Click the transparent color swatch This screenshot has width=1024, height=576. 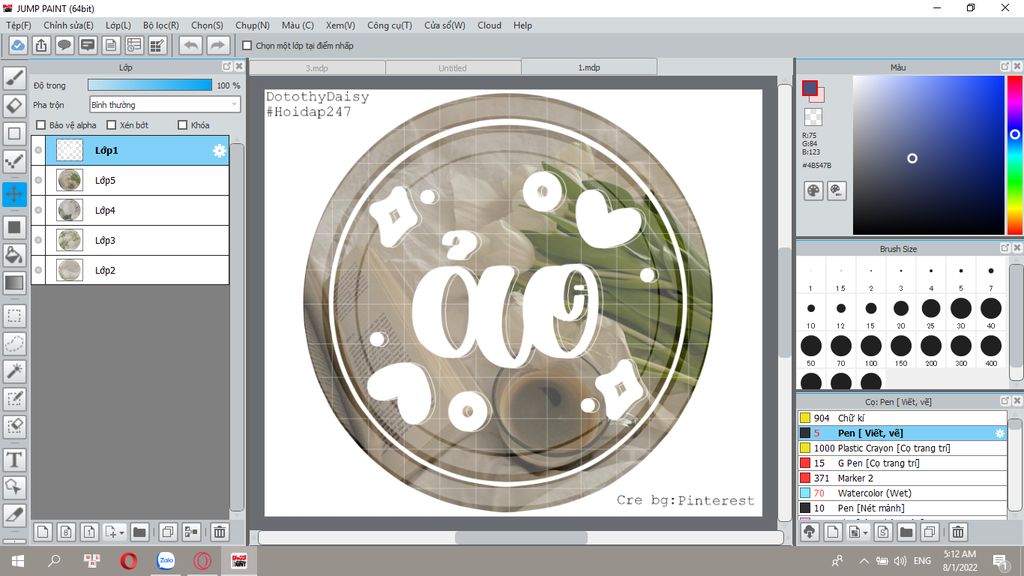click(813, 117)
